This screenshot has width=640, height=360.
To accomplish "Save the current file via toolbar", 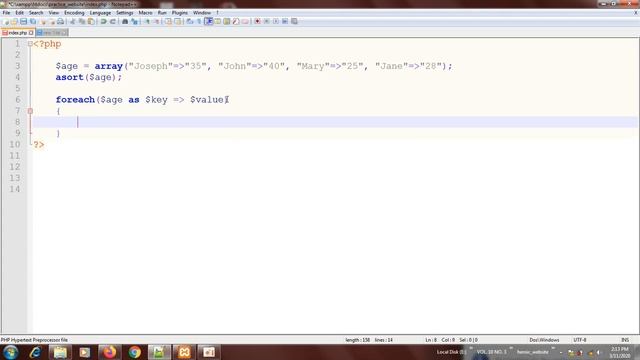I will coord(23,21).
